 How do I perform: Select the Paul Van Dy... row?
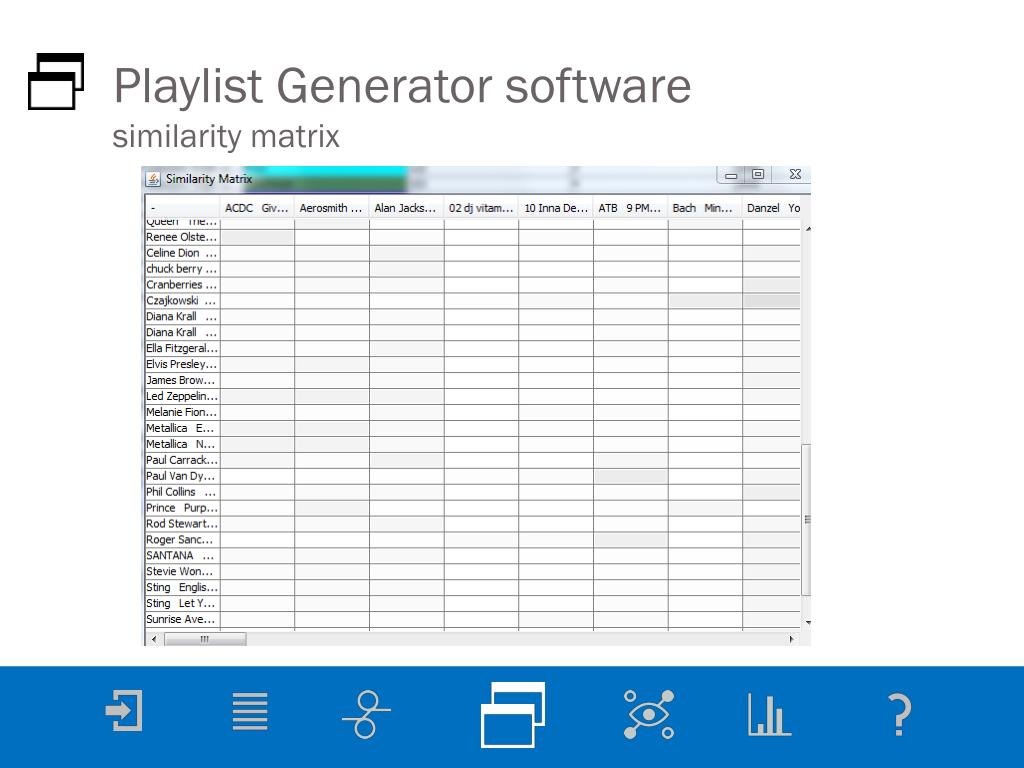coord(473,476)
